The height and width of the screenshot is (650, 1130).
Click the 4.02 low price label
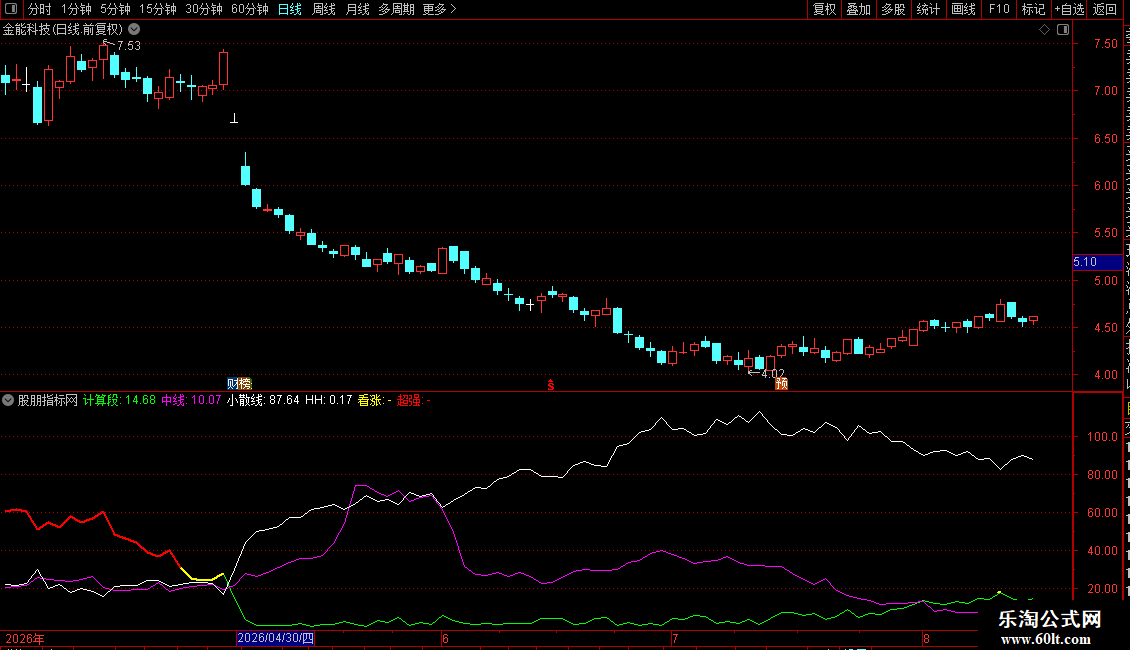click(x=773, y=374)
